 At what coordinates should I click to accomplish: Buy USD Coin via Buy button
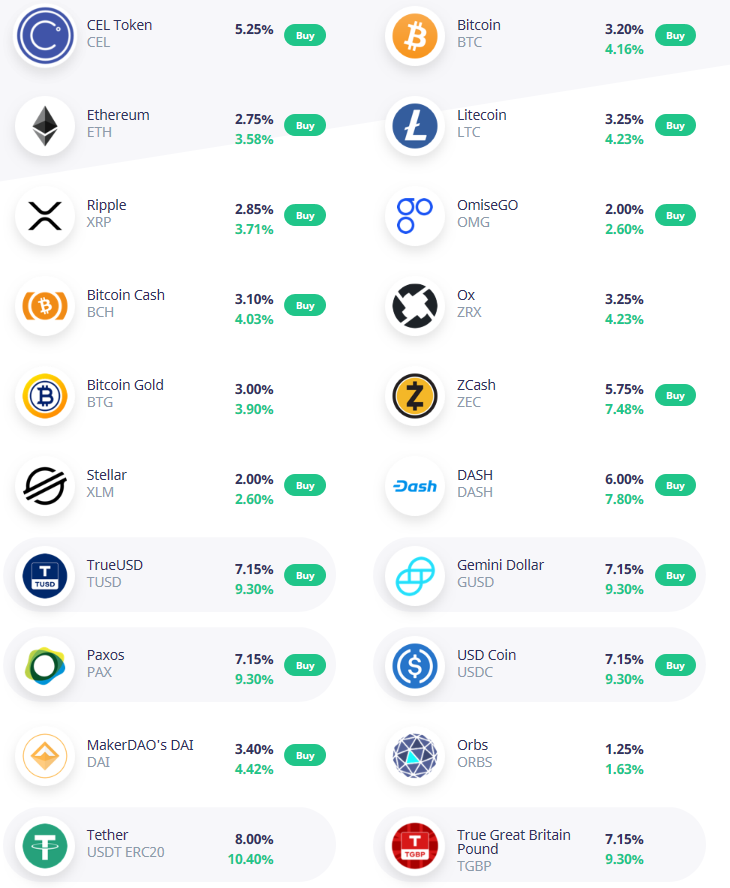(675, 665)
